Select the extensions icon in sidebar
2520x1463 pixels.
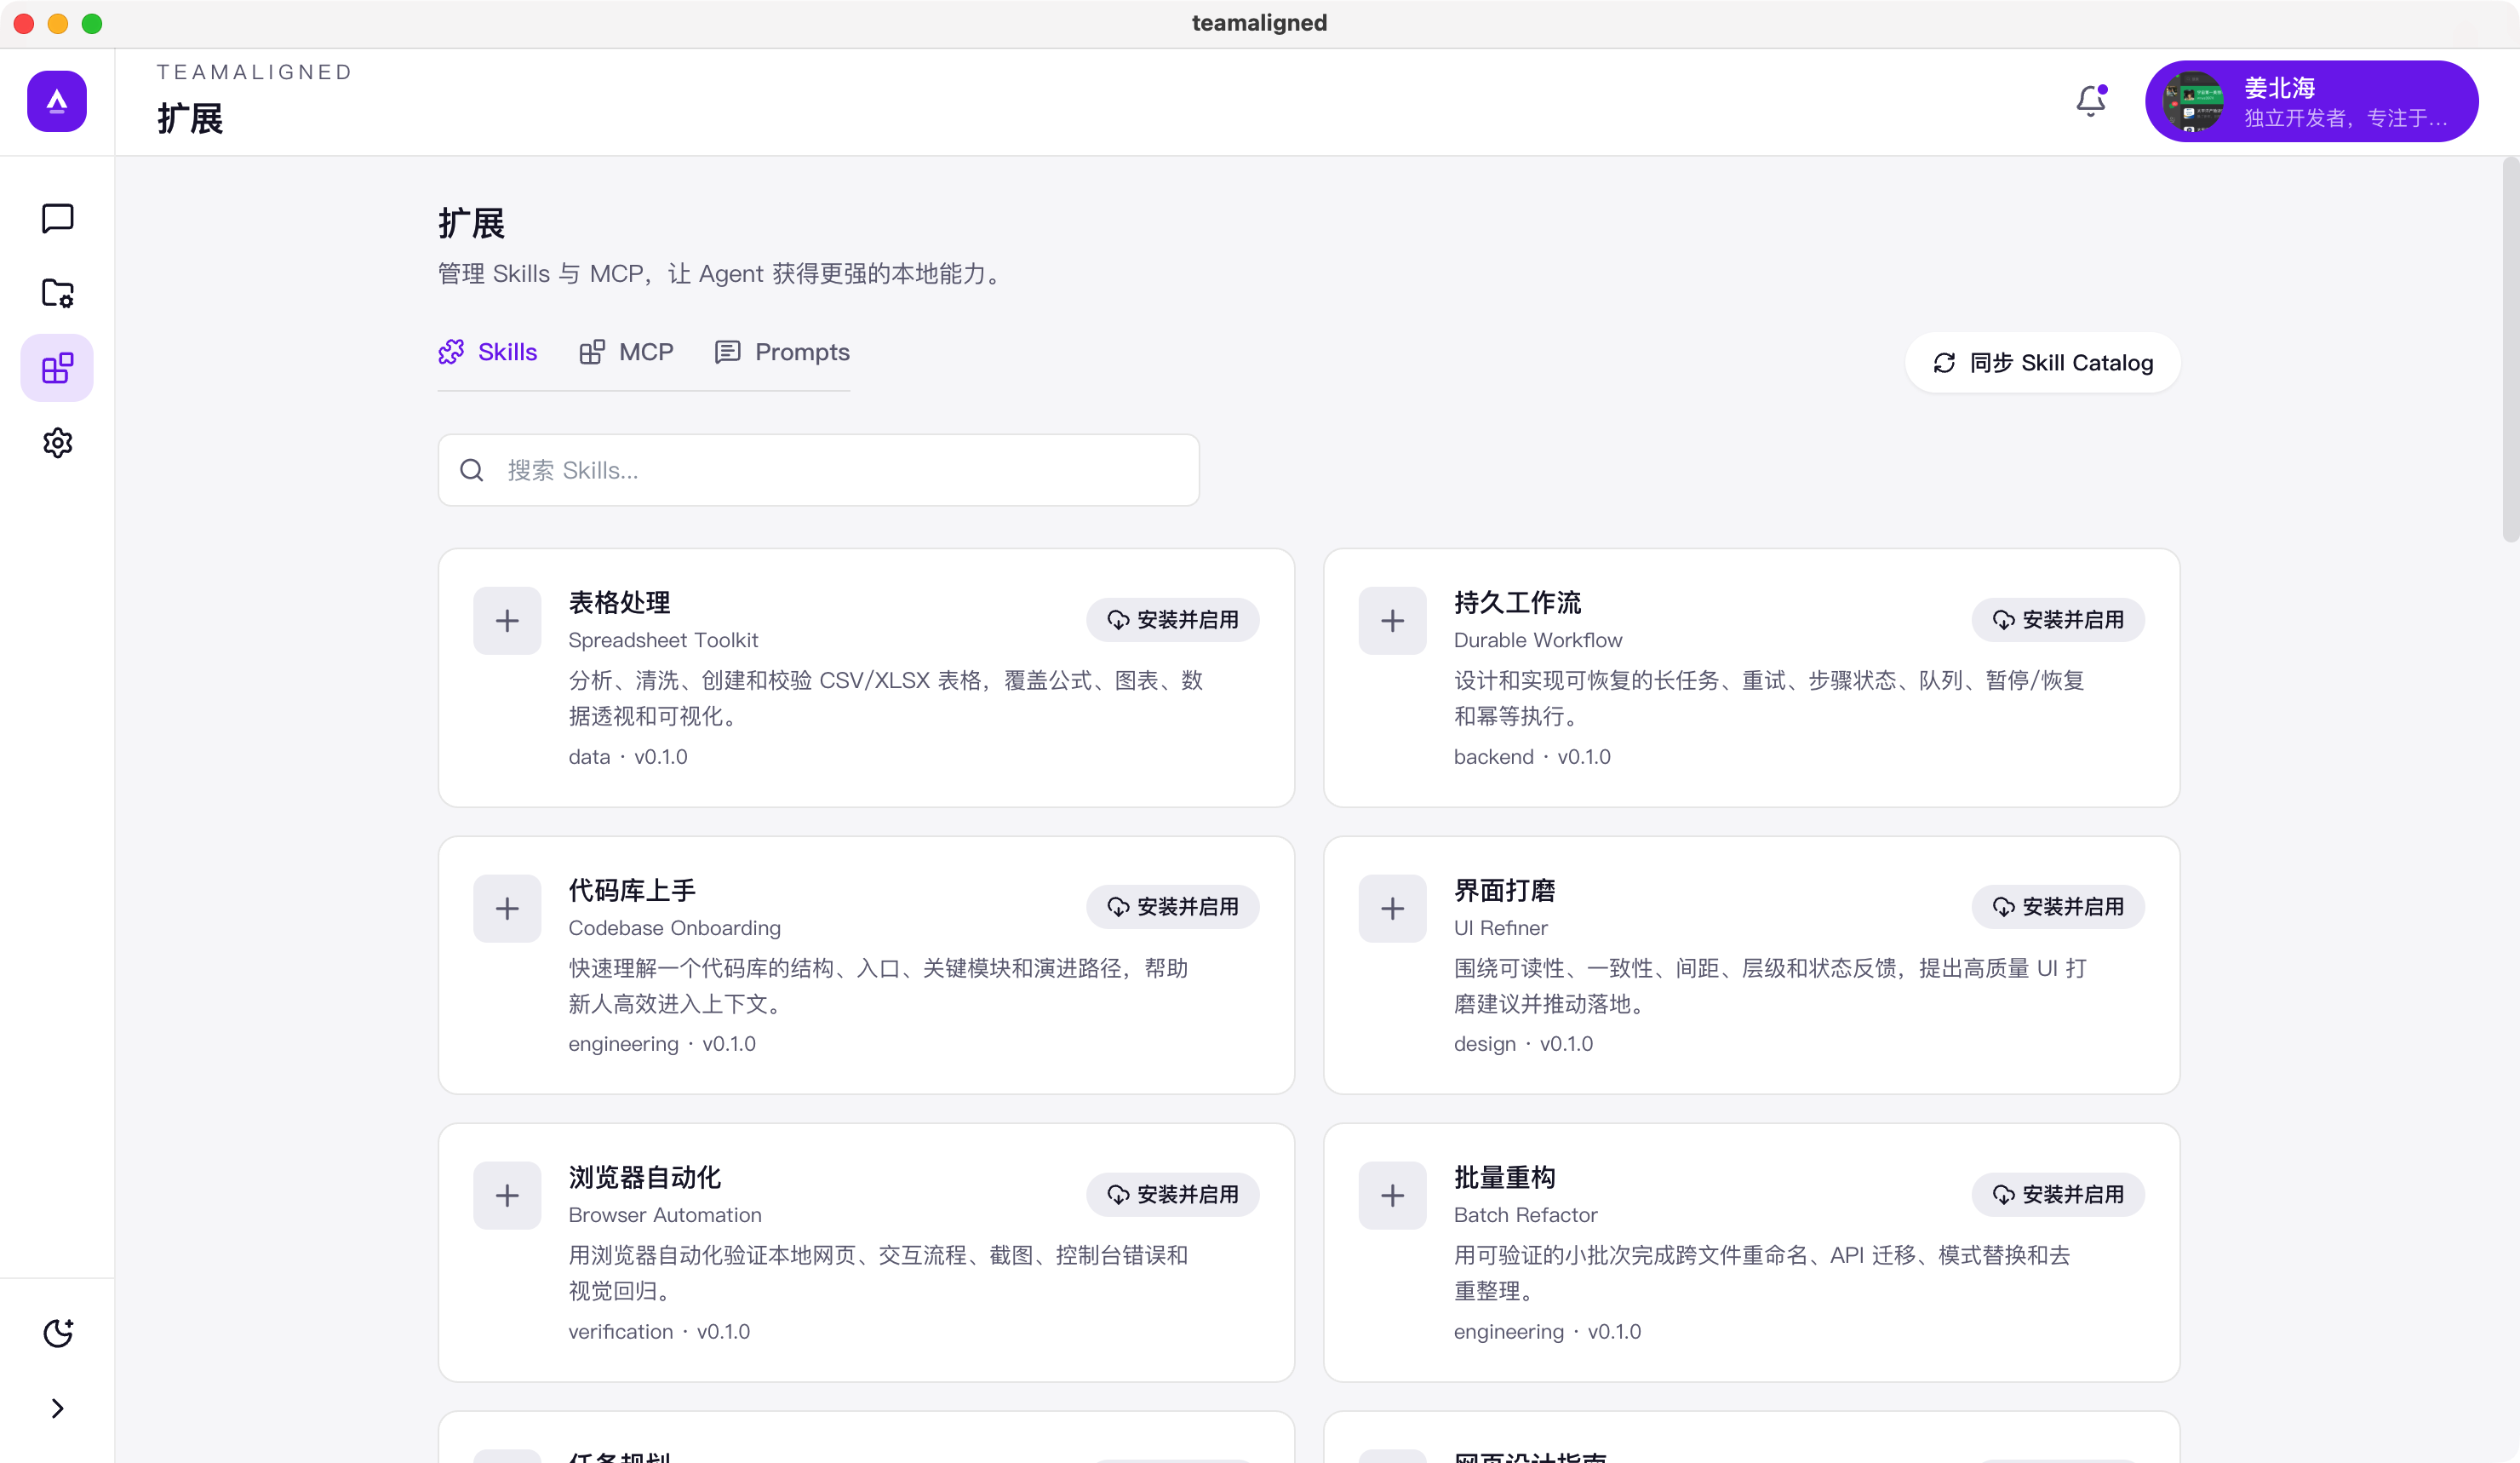tap(57, 368)
